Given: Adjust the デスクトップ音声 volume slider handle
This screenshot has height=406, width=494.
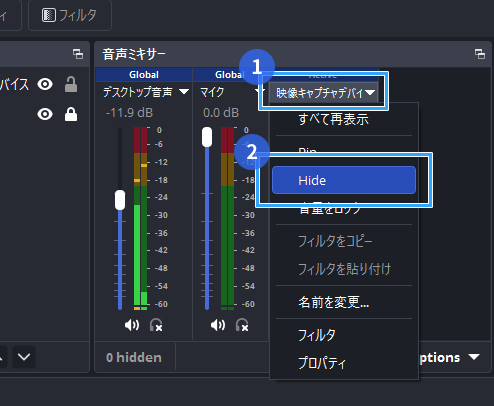Looking at the screenshot, I should click(120, 200).
